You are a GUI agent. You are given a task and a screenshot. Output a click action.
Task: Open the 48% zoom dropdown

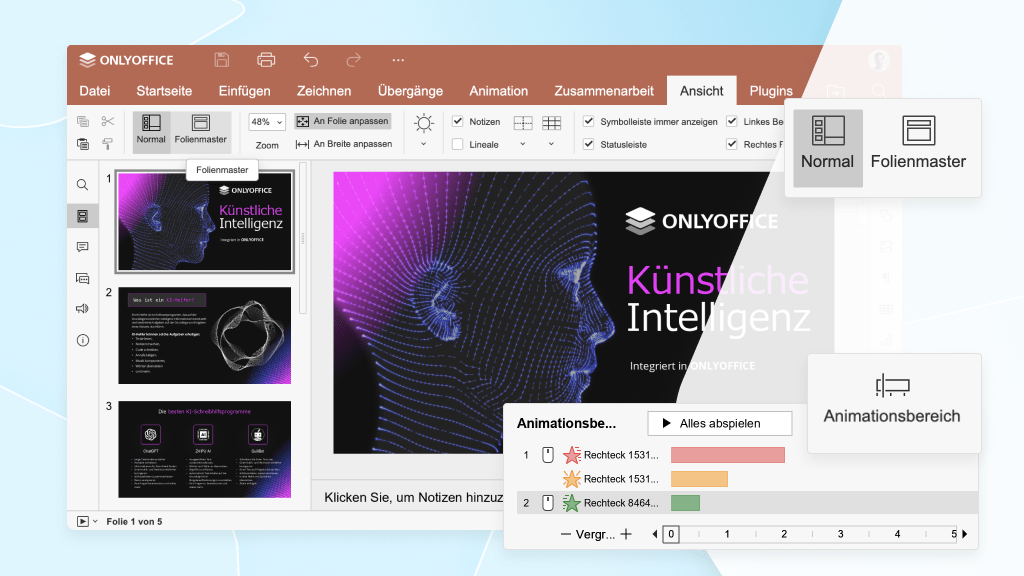[266, 122]
